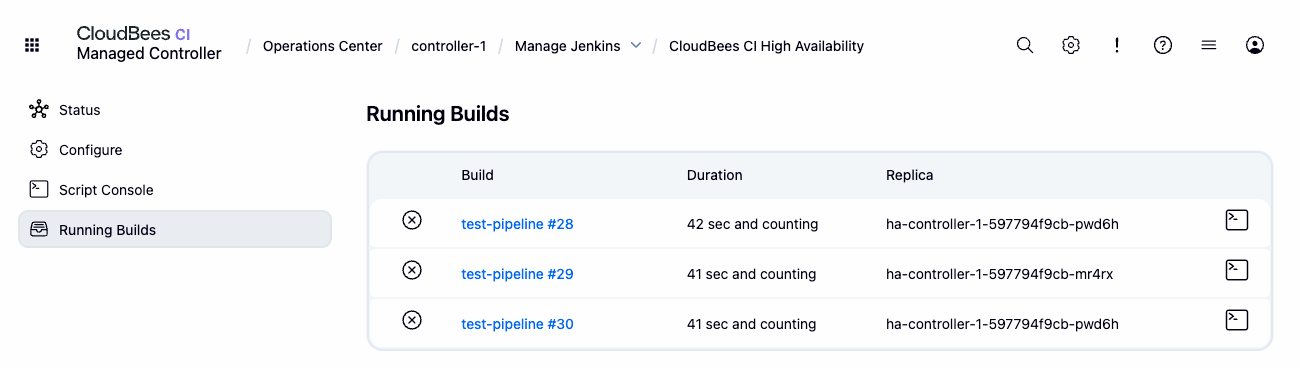Open the Script Console label in sidebar
Viewport: 1300px width, 368px height.
point(106,190)
